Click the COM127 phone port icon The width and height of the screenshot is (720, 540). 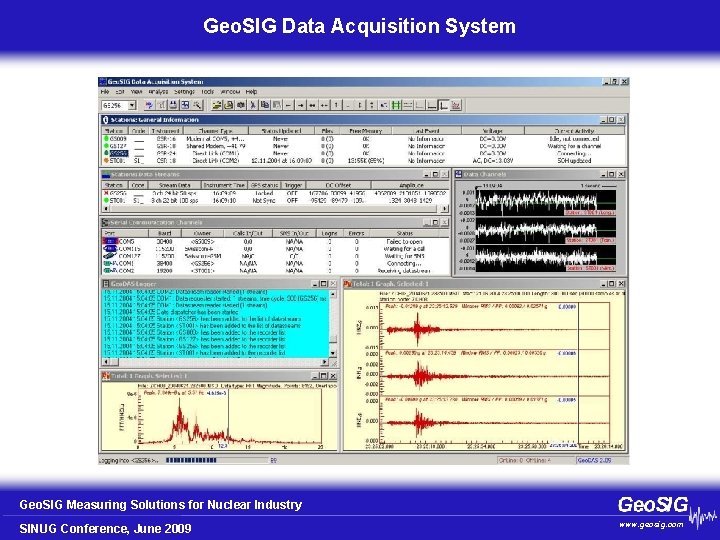pyautogui.click(x=109, y=256)
